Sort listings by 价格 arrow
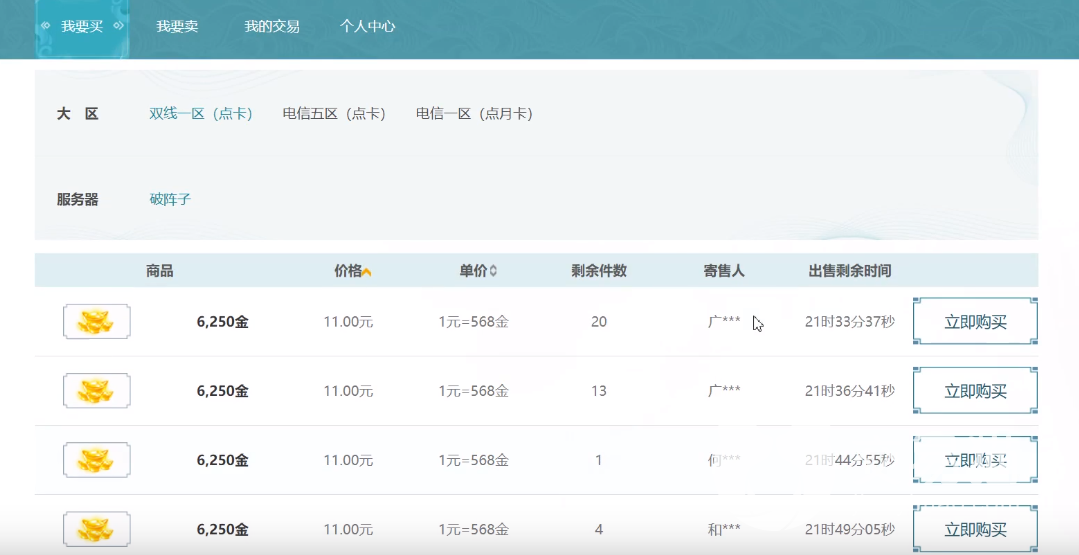1079x555 pixels. (367, 272)
